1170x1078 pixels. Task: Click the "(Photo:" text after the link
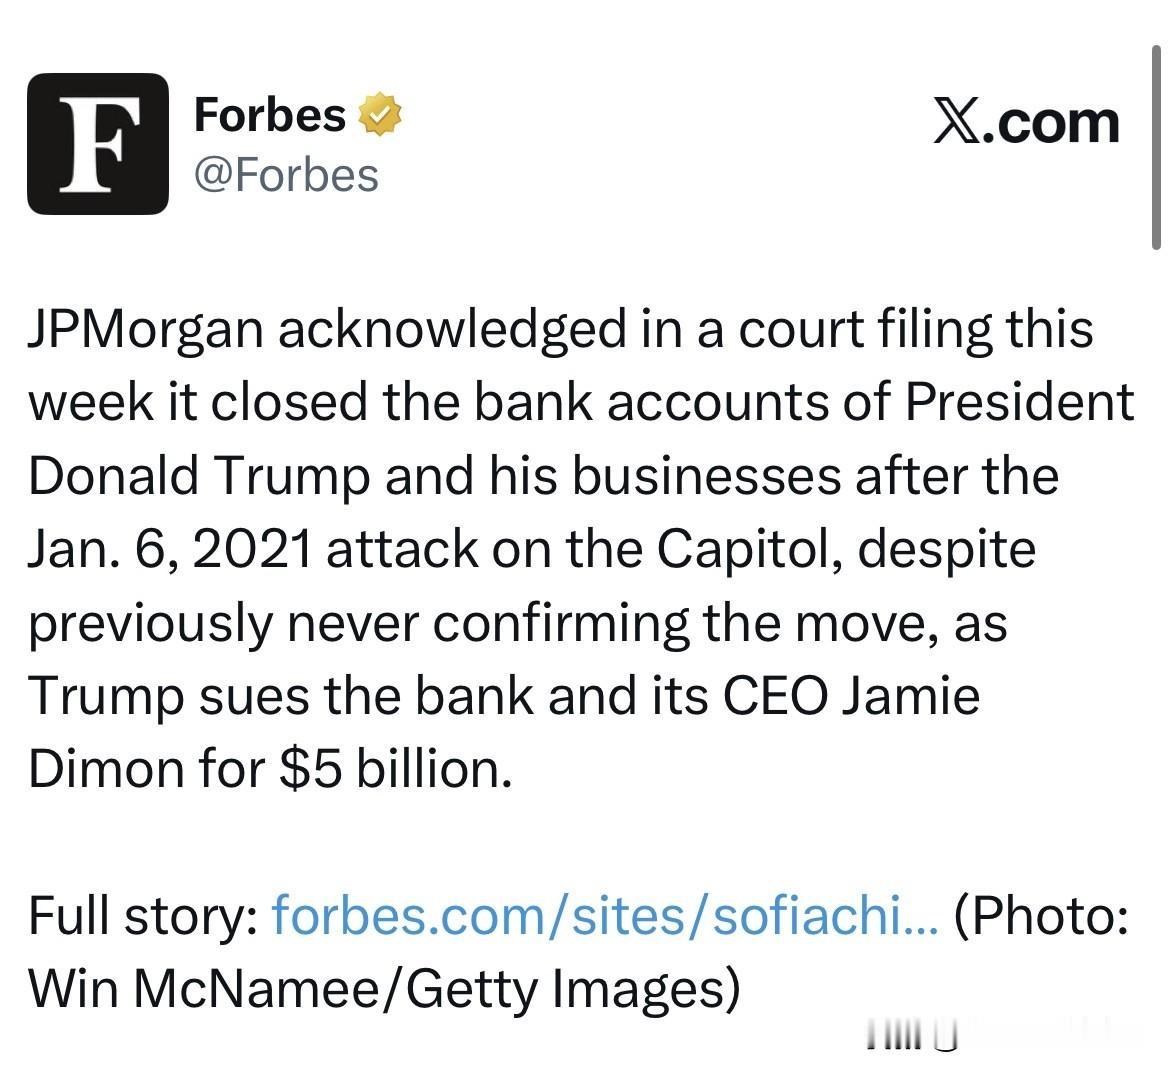tap(1041, 915)
